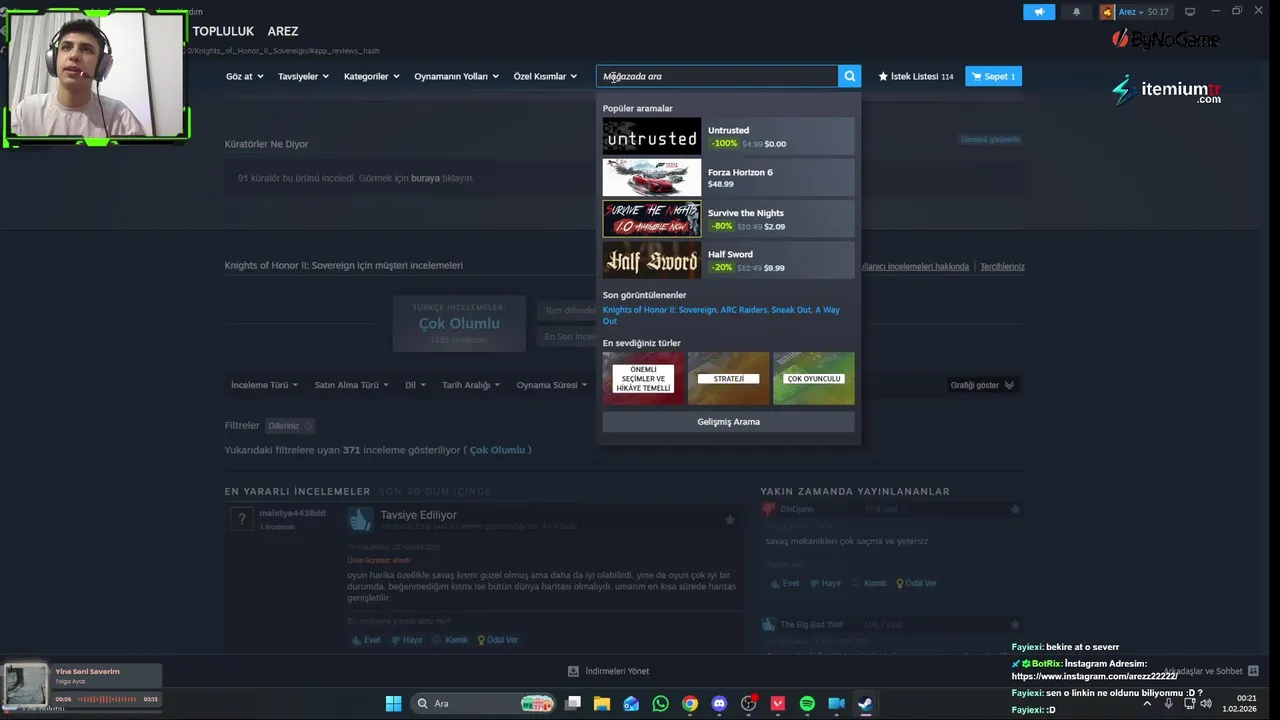Viewport: 1280px width, 720px height.
Task: Select Untrusted search suggestion
Action: [728, 136]
